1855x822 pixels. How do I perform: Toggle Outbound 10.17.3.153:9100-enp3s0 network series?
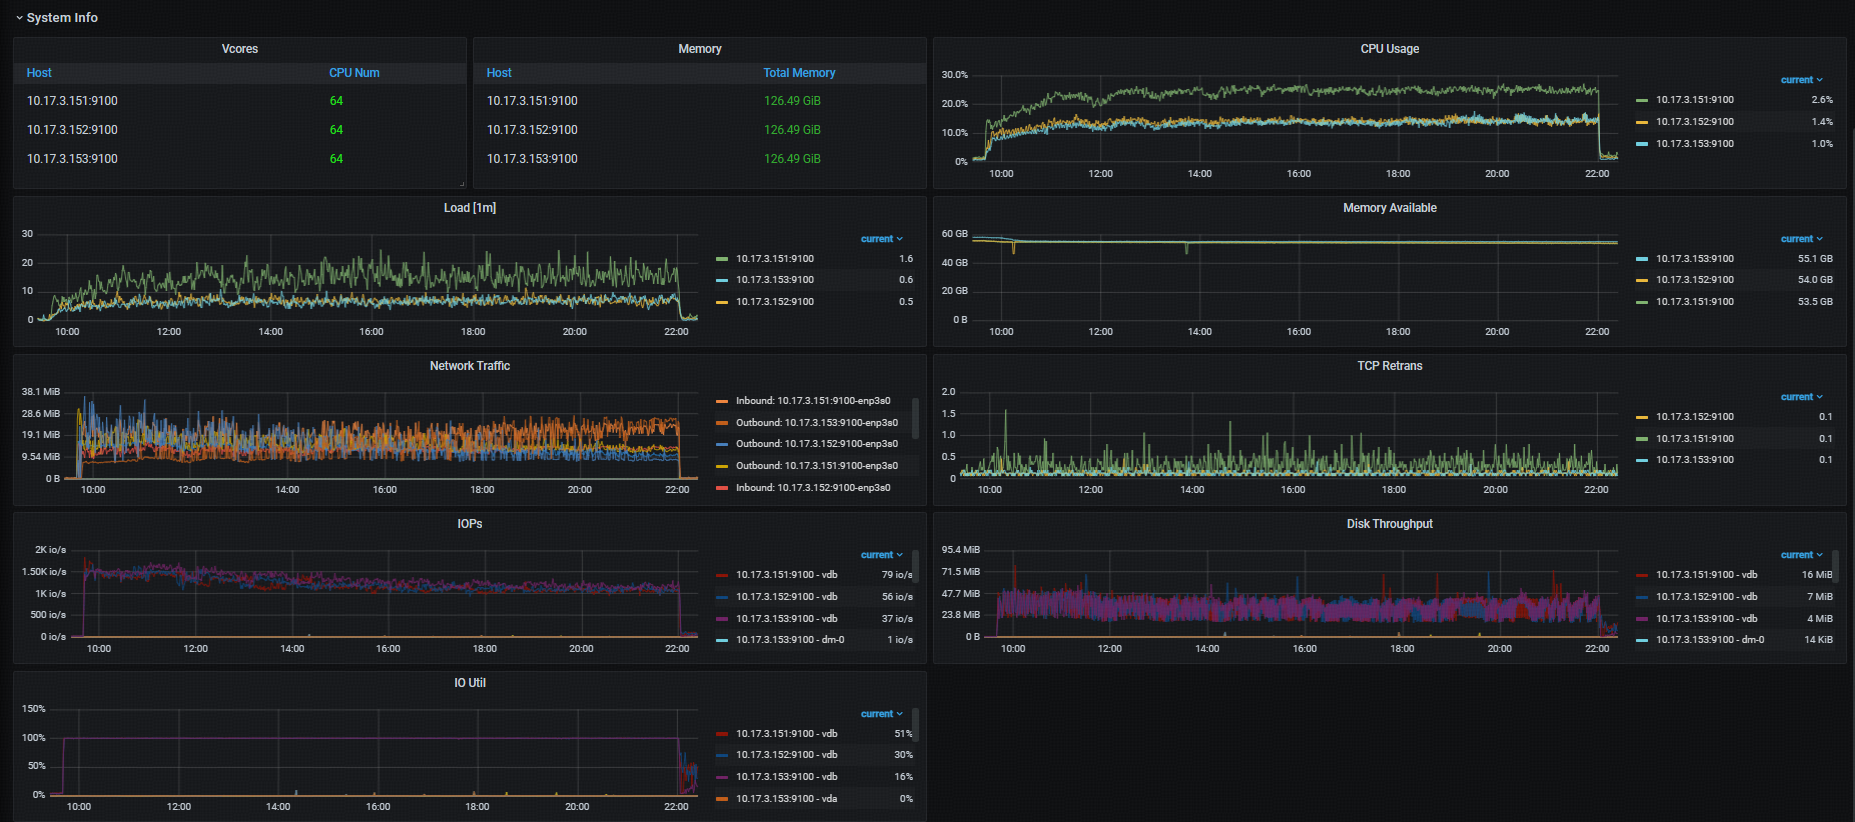(817, 423)
